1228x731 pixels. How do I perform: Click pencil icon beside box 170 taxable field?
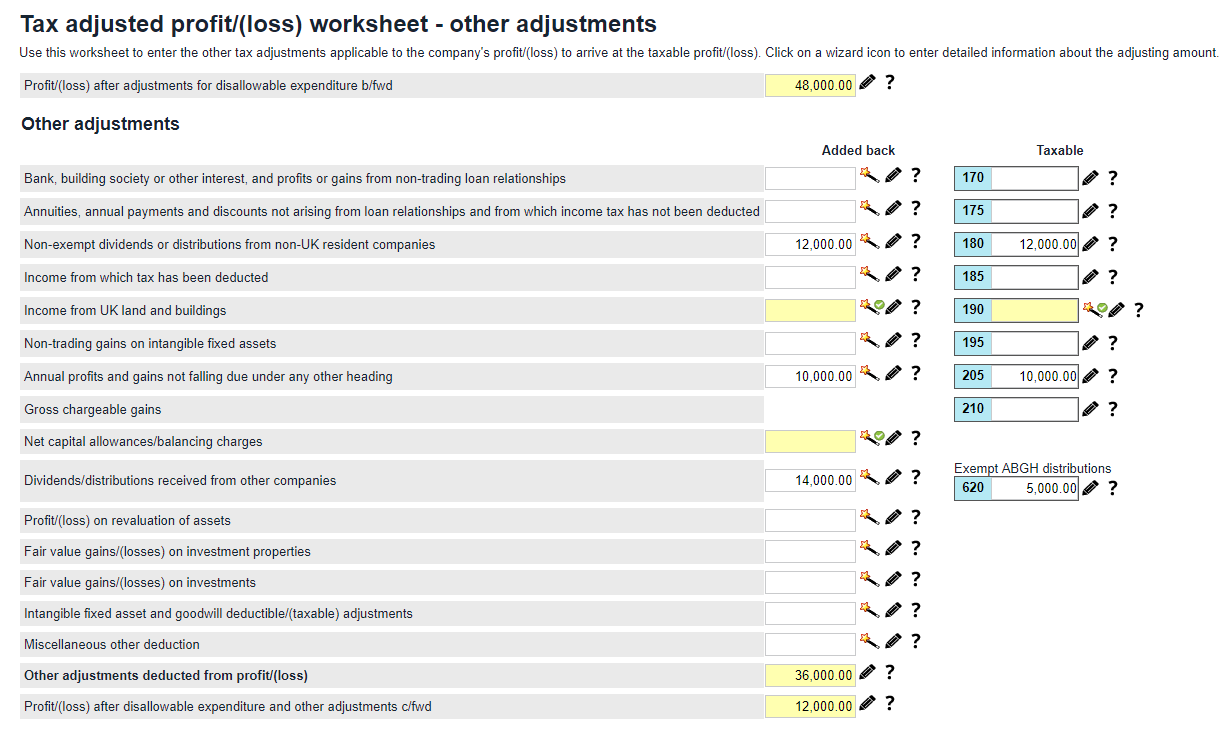tap(1091, 179)
